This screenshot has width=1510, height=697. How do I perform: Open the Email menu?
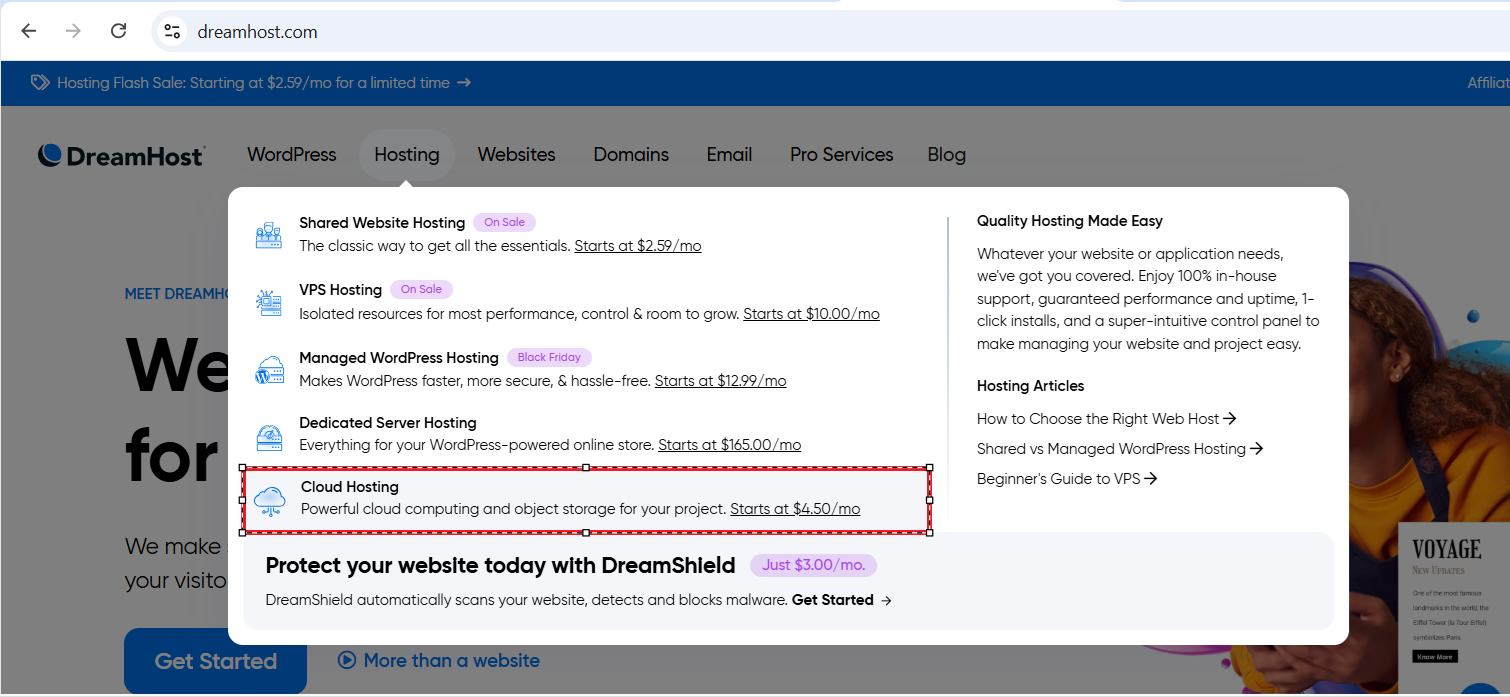coord(729,155)
